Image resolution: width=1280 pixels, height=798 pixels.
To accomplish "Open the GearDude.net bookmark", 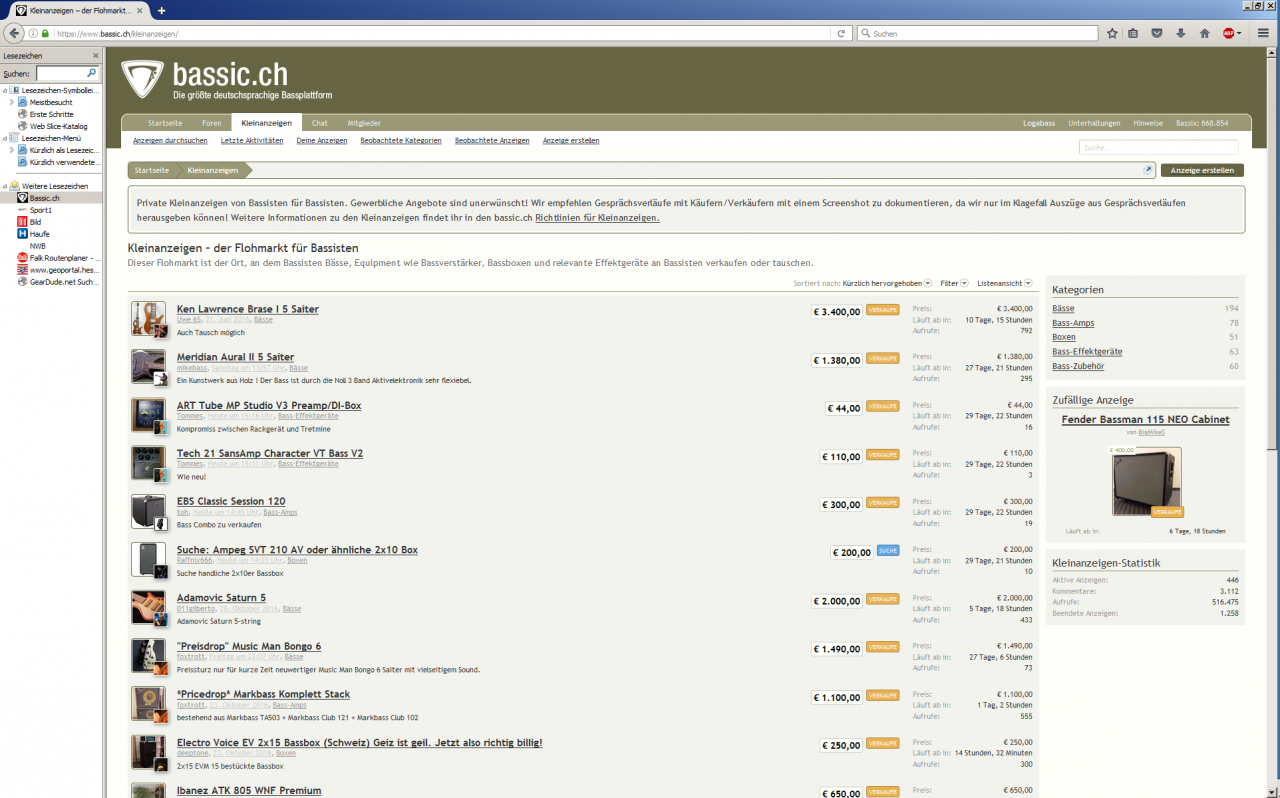I will coord(58,282).
